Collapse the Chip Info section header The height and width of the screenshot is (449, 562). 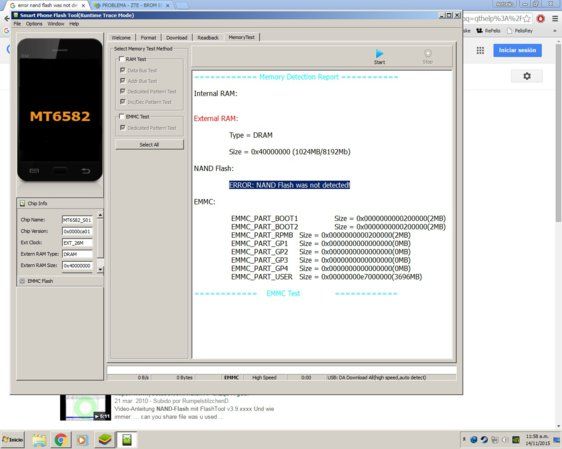click(x=60, y=204)
